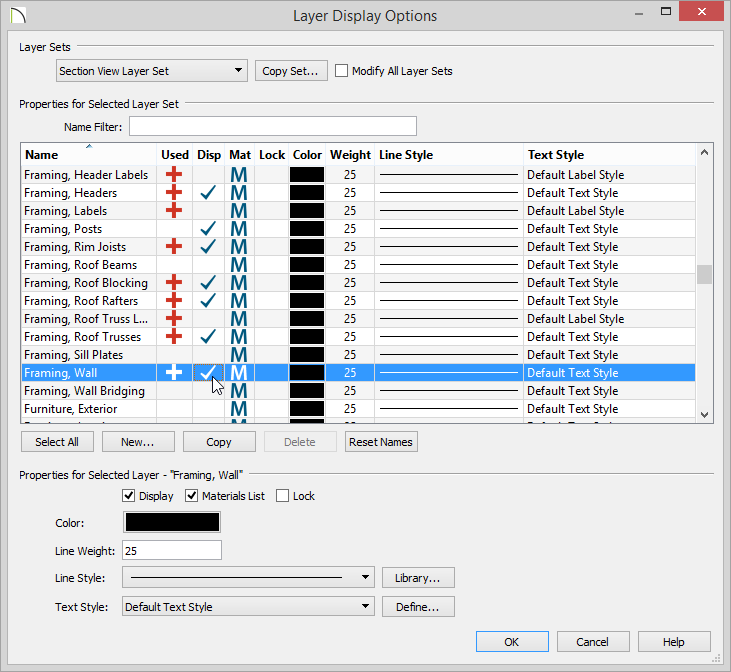Viewport: 731px width, 672px height.
Task: Toggle Materials M icon for Framing, Roof Truss L...
Action: click(x=239, y=319)
